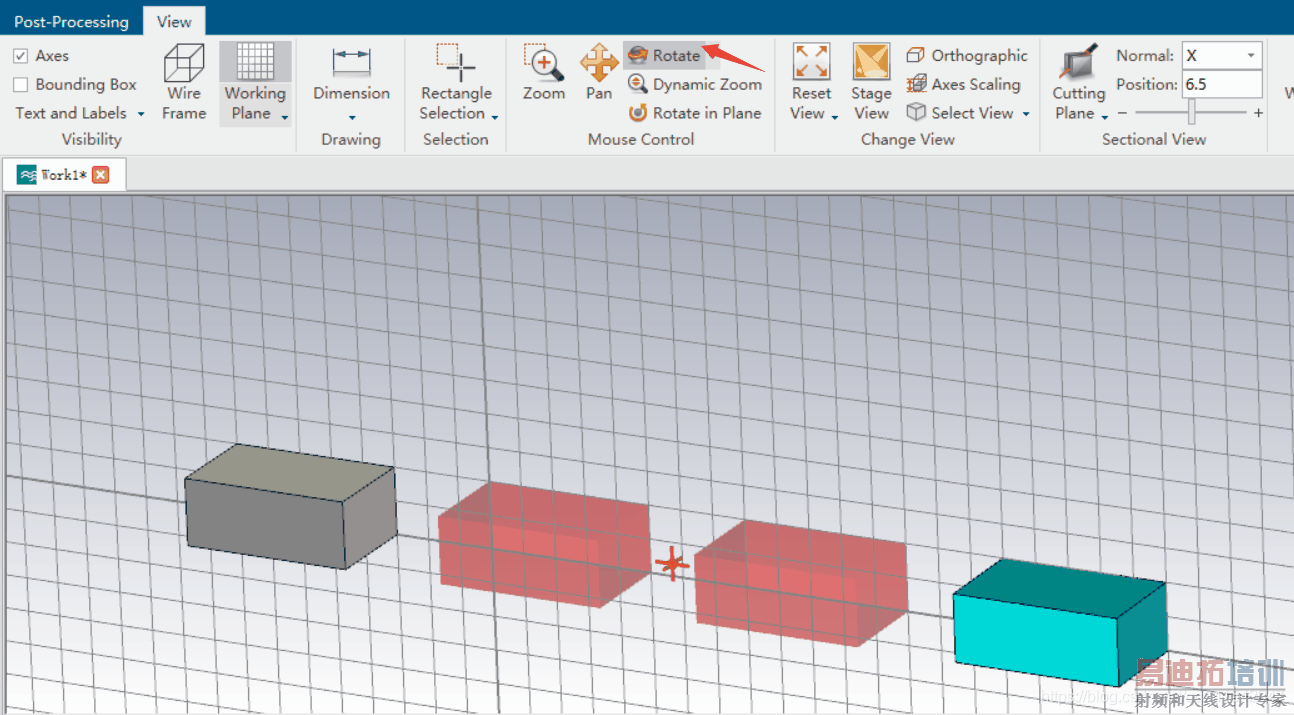Enable the Bounding Box checkbox
This screenshot has height=715, width=1294.
coord(21,85)
